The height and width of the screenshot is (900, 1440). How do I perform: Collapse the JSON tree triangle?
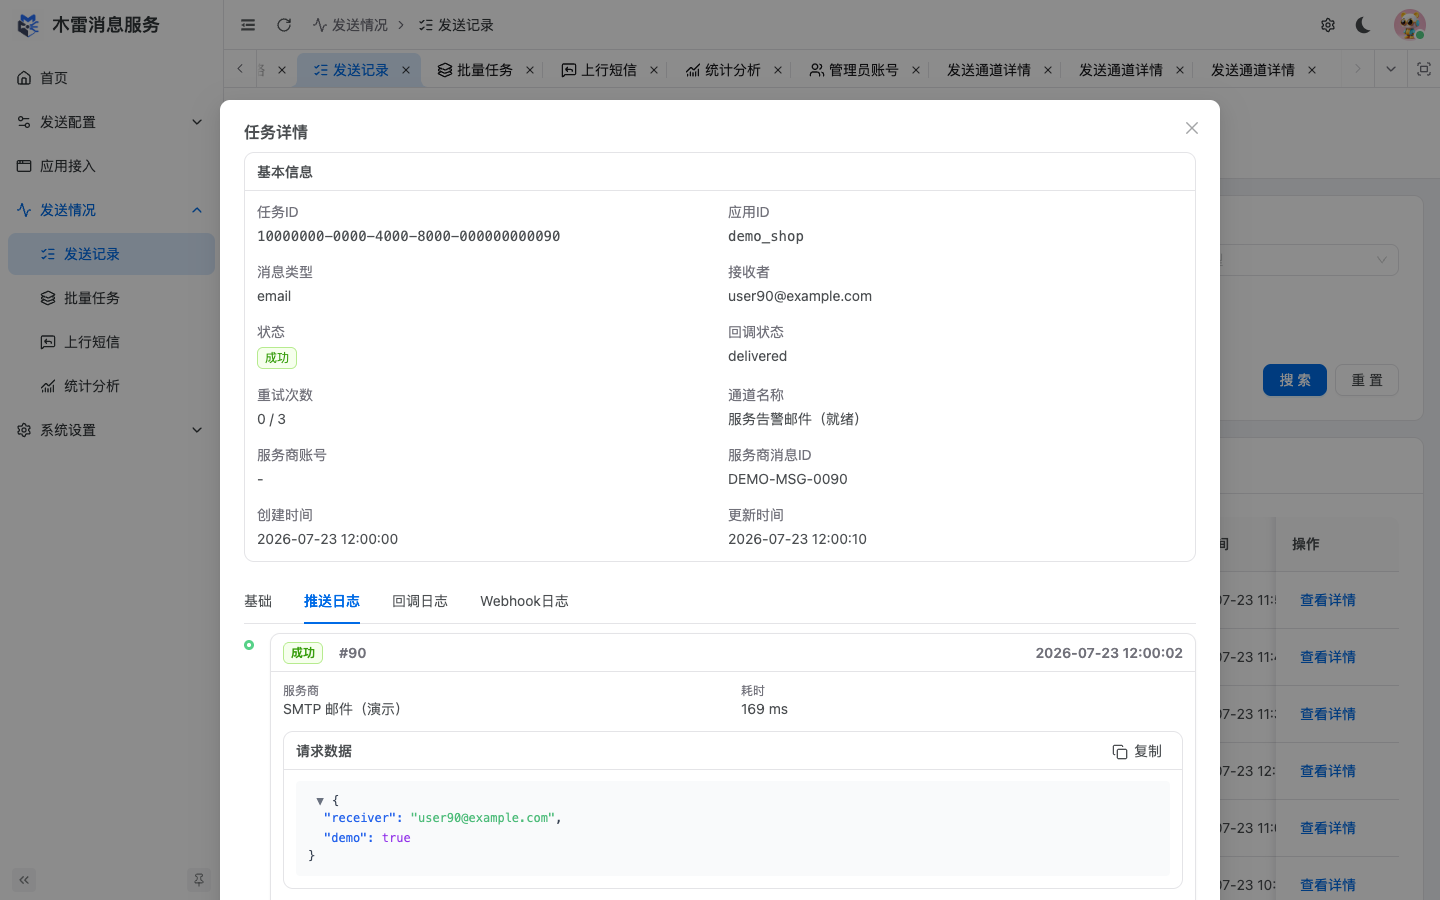point(320,801)
